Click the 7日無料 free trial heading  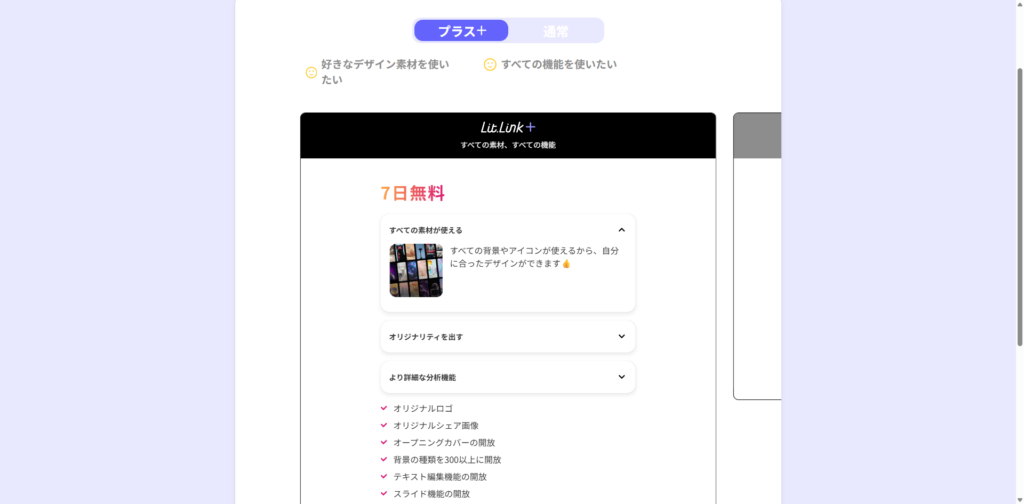tap(412, 193)
